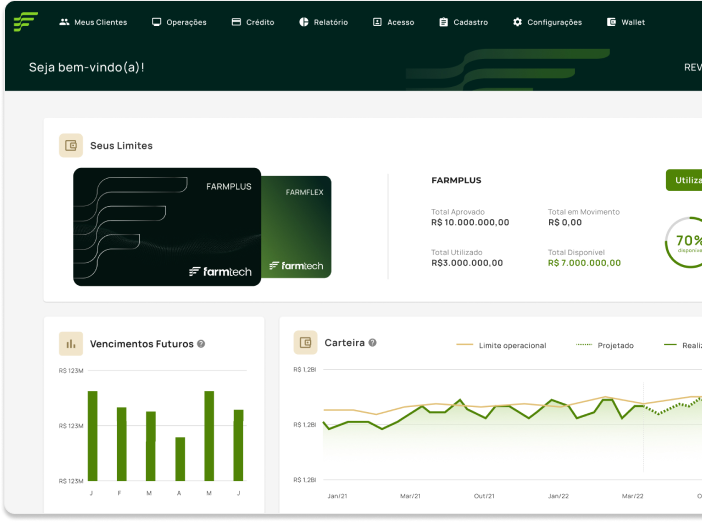702x522 pixels.
Task: Click the Carteira wallet icon
Action: 305,343
